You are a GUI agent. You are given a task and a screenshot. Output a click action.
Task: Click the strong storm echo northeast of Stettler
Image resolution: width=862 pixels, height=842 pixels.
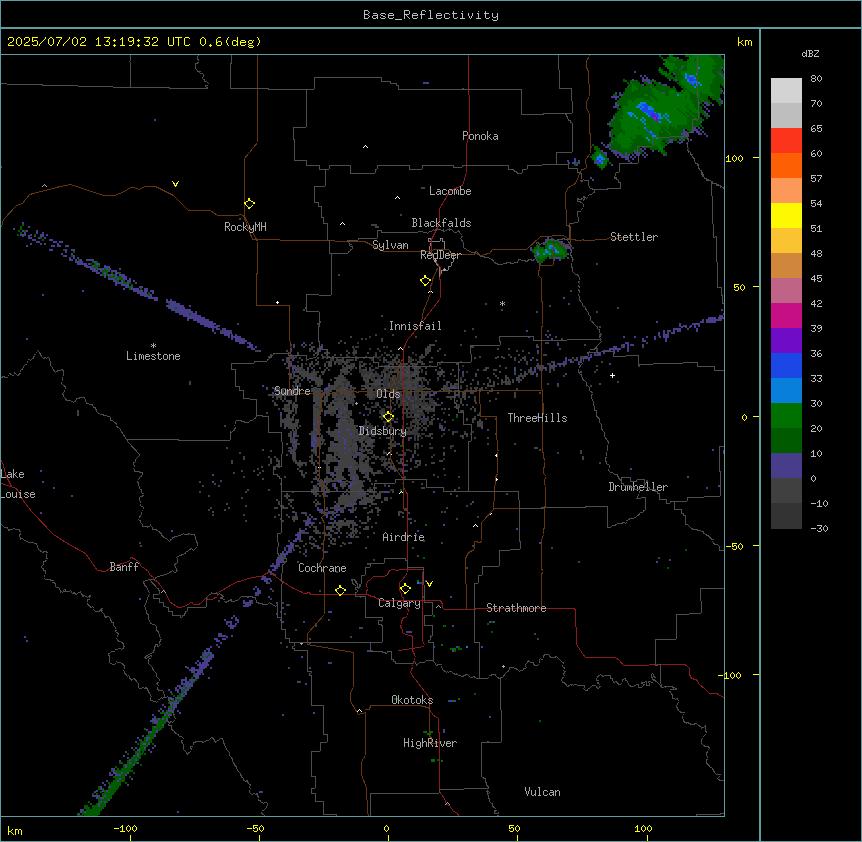(x=656, y=116)
